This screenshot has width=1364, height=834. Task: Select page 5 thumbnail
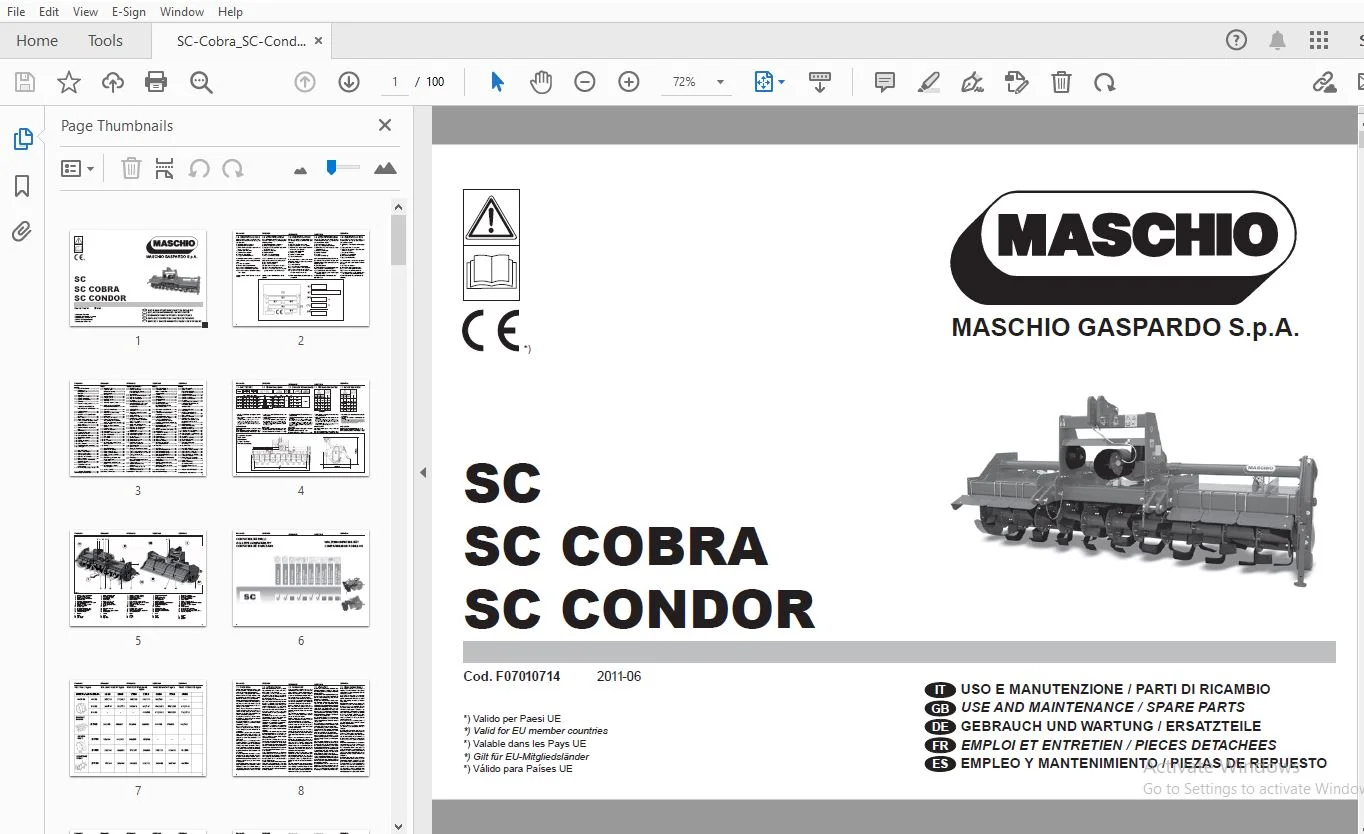pyautogui.click(x=138, y=578)
